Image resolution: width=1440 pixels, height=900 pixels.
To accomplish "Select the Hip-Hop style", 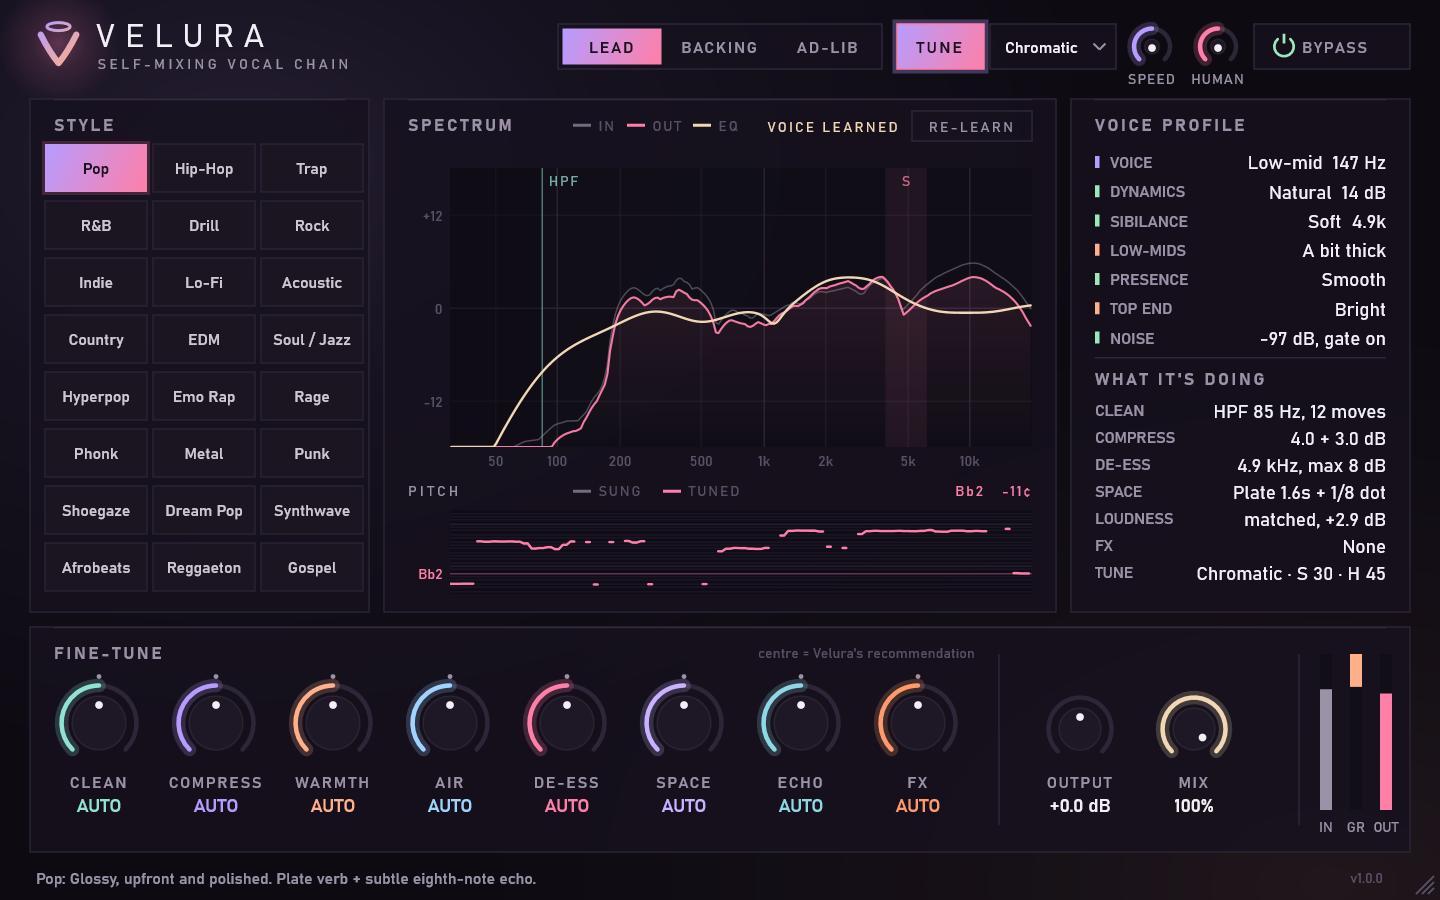I will click(x=204, y=168).
